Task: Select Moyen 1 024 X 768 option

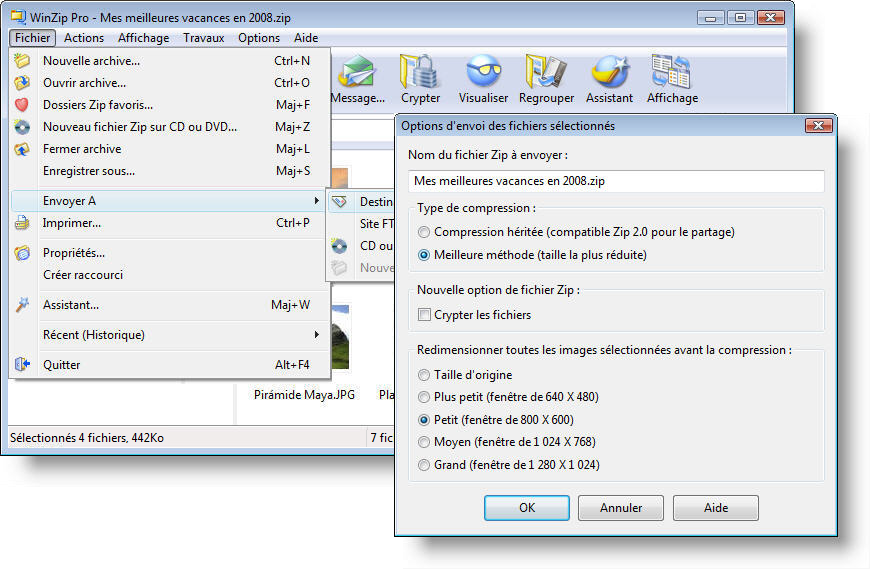Action: (x=424, y=442)
